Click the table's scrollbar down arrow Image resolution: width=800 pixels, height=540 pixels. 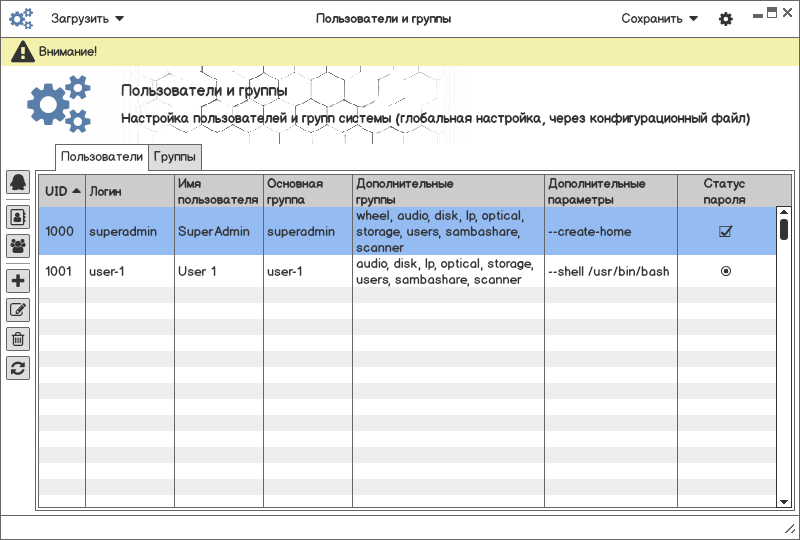point(784,501)
